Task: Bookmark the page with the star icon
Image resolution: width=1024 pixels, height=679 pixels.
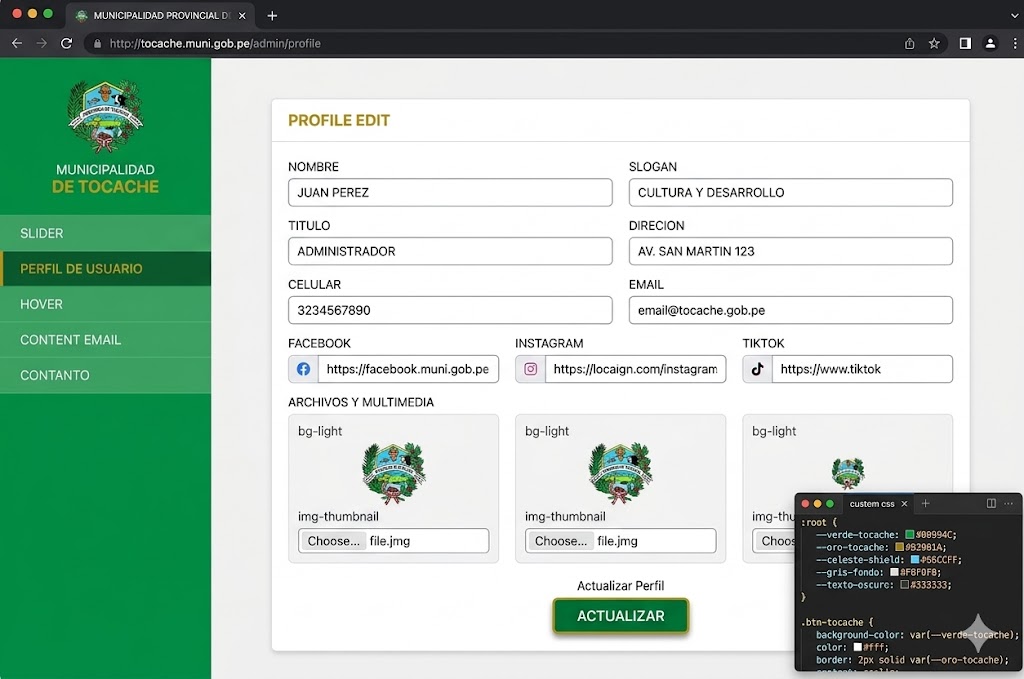Action: click(934, 43)
